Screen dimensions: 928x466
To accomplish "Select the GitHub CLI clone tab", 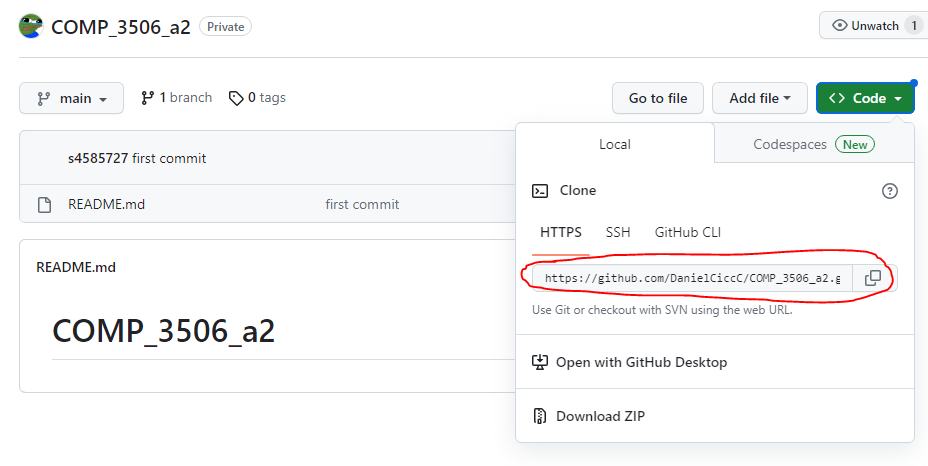I will coord(687,232).
